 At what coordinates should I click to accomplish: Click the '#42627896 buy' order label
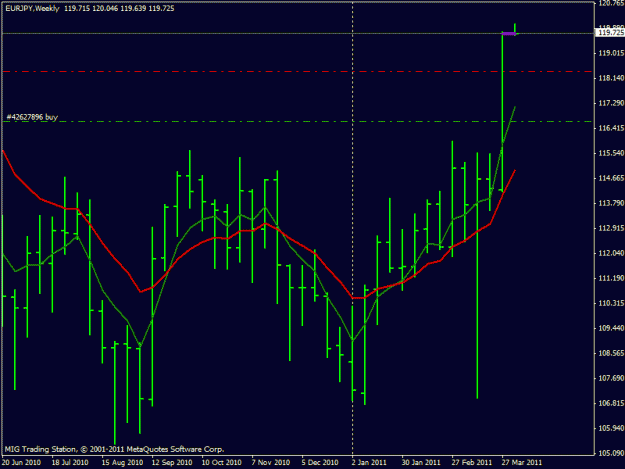click(x=32, y=117)
